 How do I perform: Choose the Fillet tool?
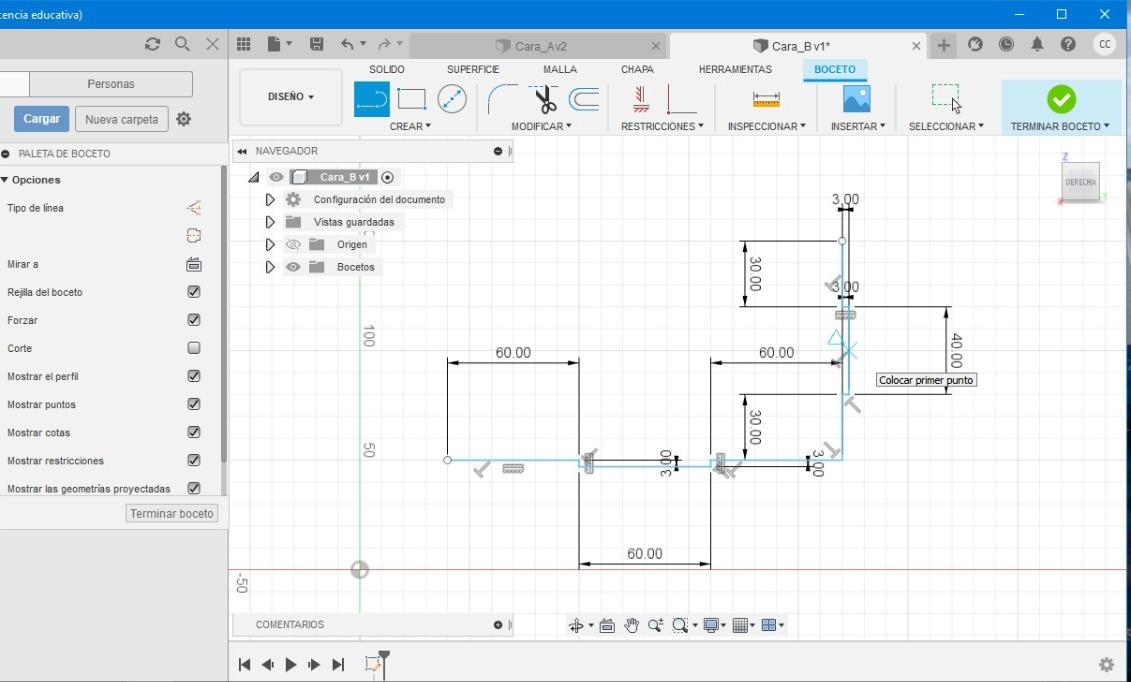coord(503,99)
